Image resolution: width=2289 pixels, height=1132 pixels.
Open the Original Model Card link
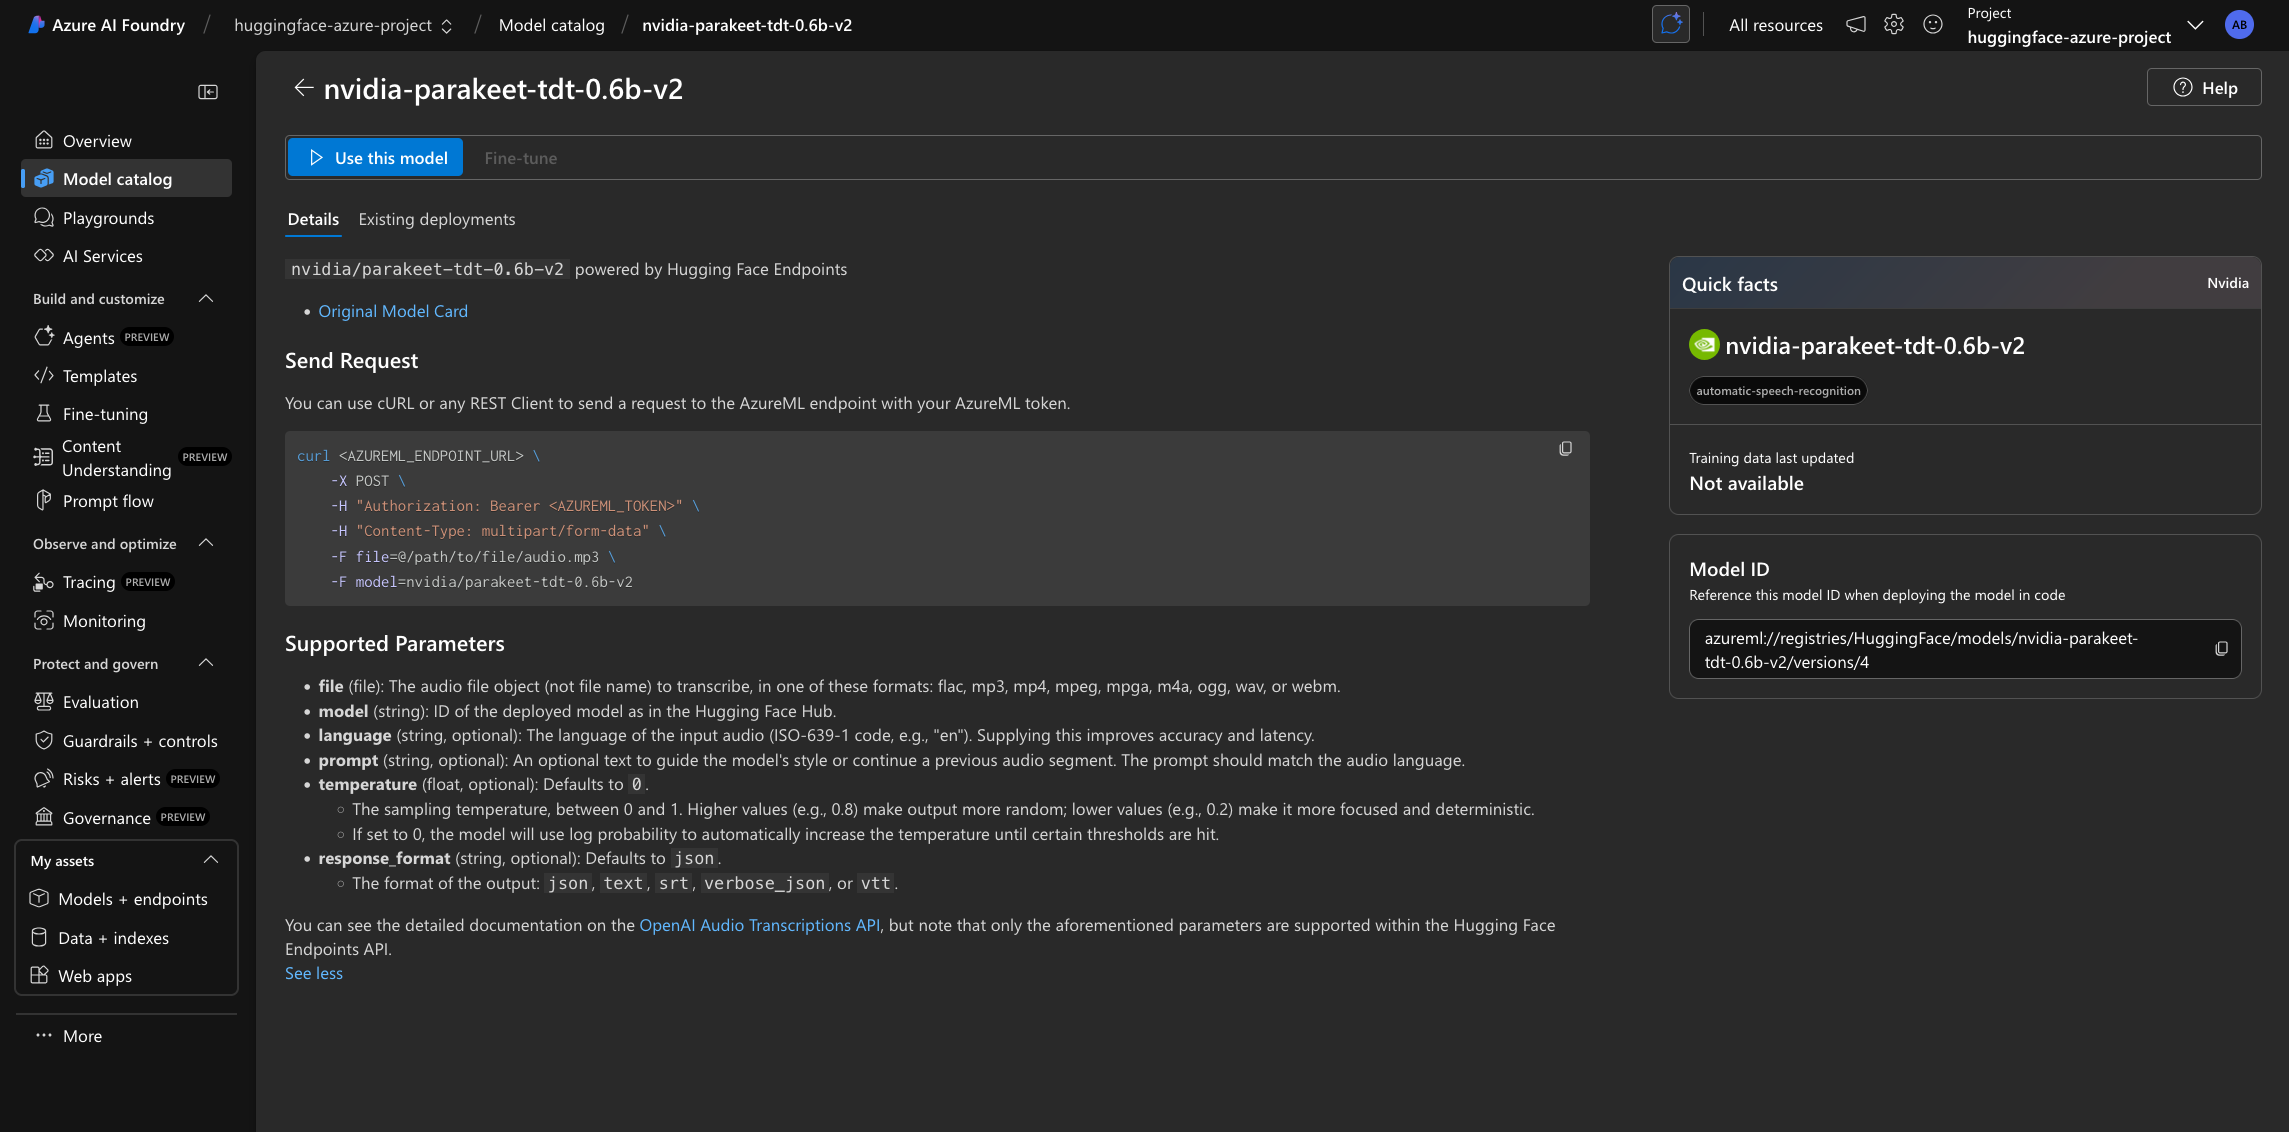[392, 311]
